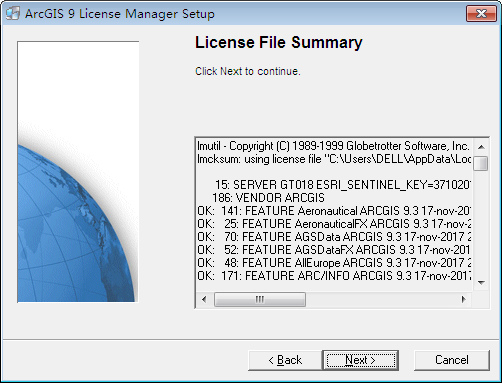Click the 'Click Next to continue.' text
Viewport: 502px width, 383px height.
(x=248, y=71)
